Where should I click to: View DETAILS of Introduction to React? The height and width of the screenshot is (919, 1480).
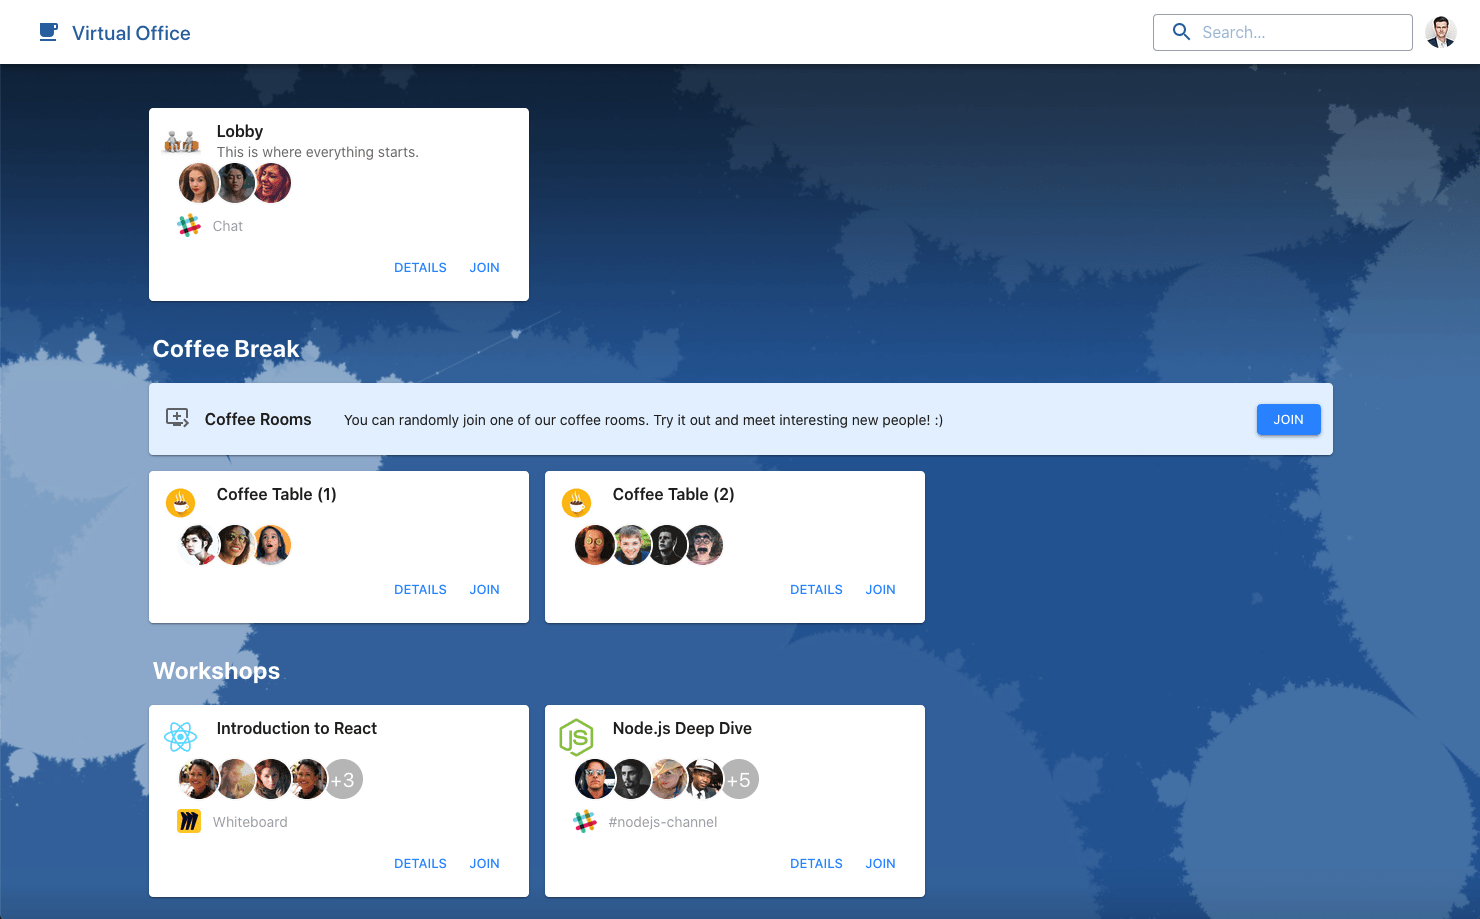point(420,864)
